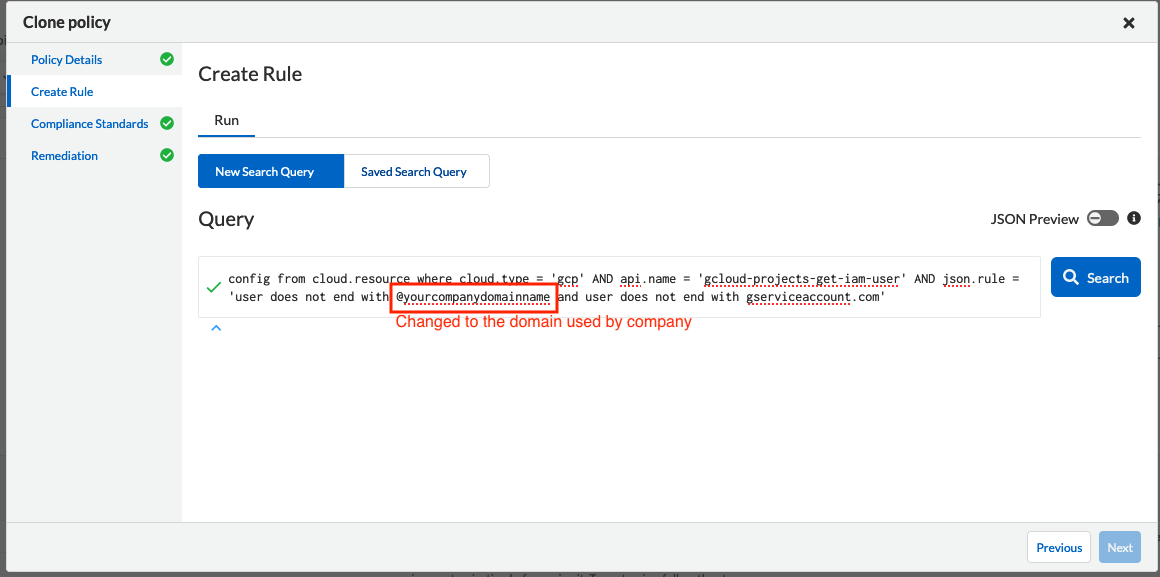Go to the Create Rule step
The height and width of the screenshot is (577, 1160).
click(62, 92)
